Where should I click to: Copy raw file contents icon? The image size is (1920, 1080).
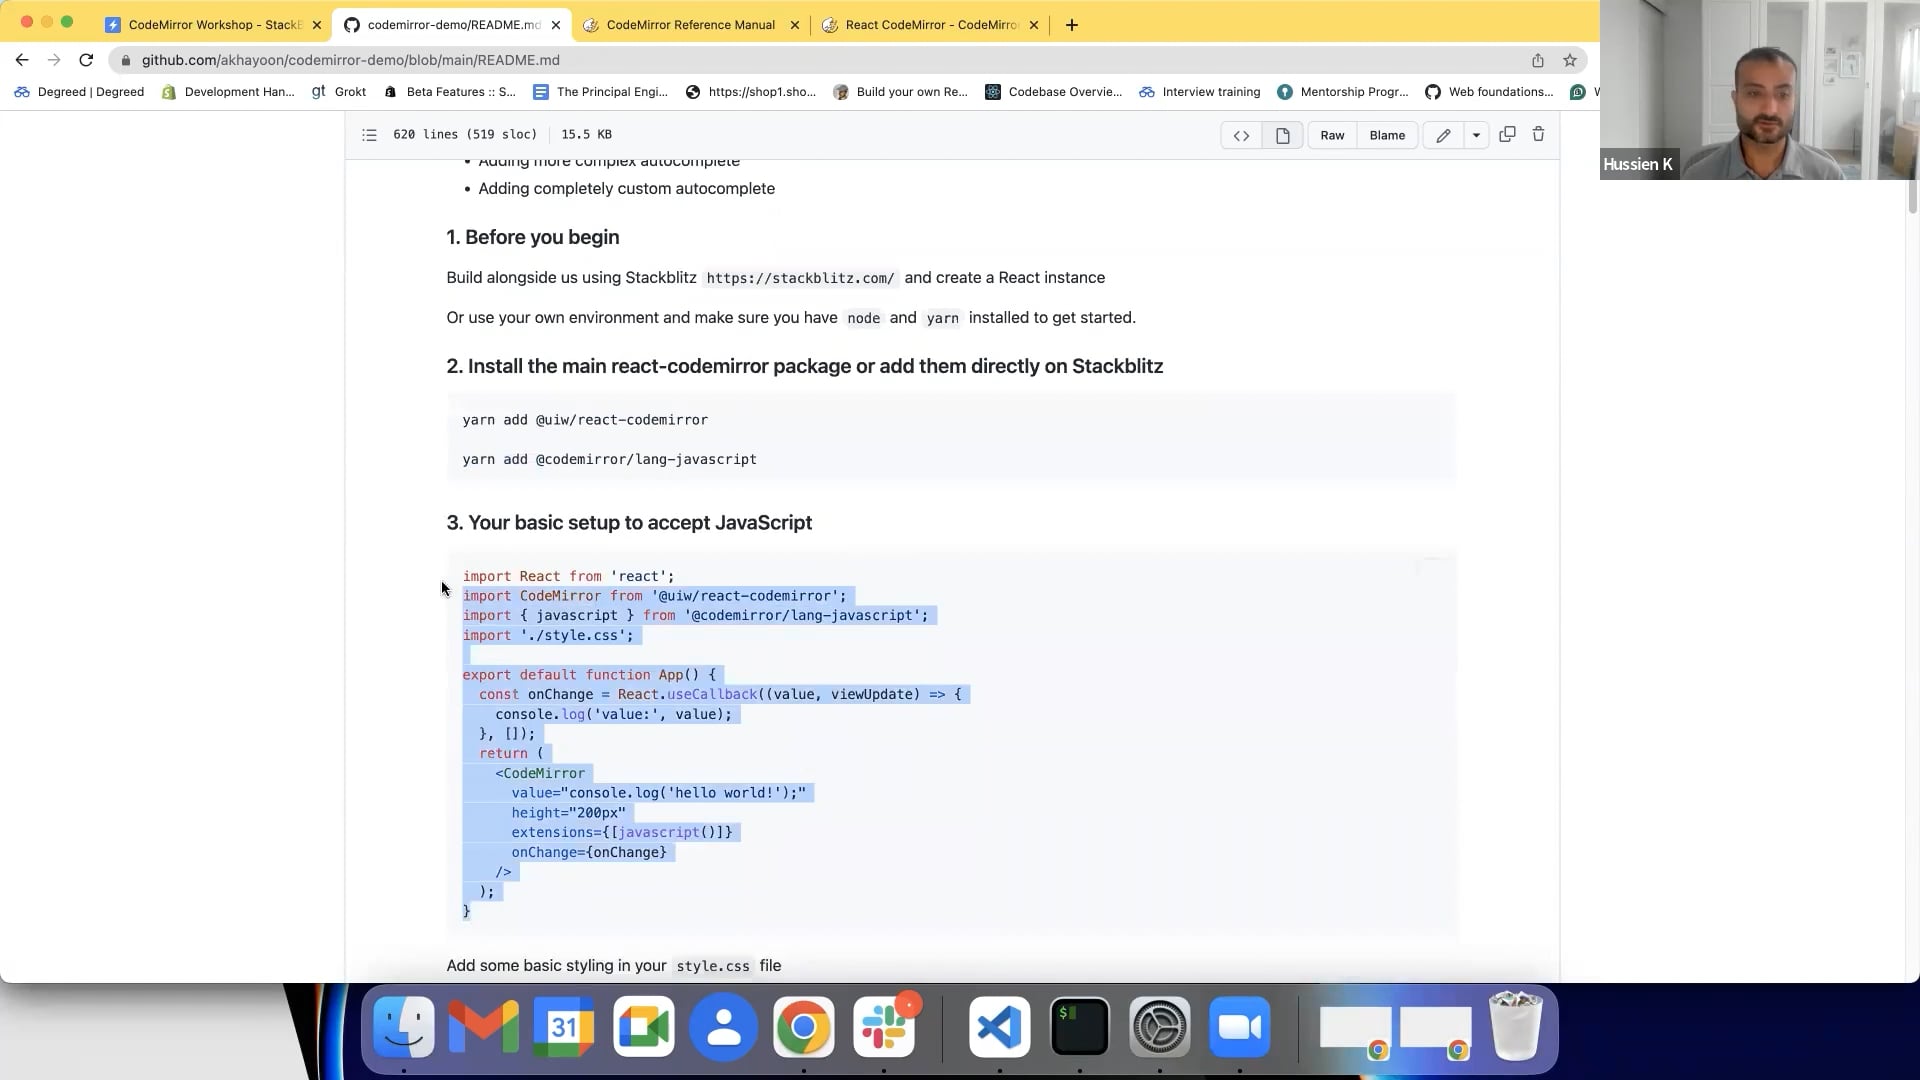1507,134
